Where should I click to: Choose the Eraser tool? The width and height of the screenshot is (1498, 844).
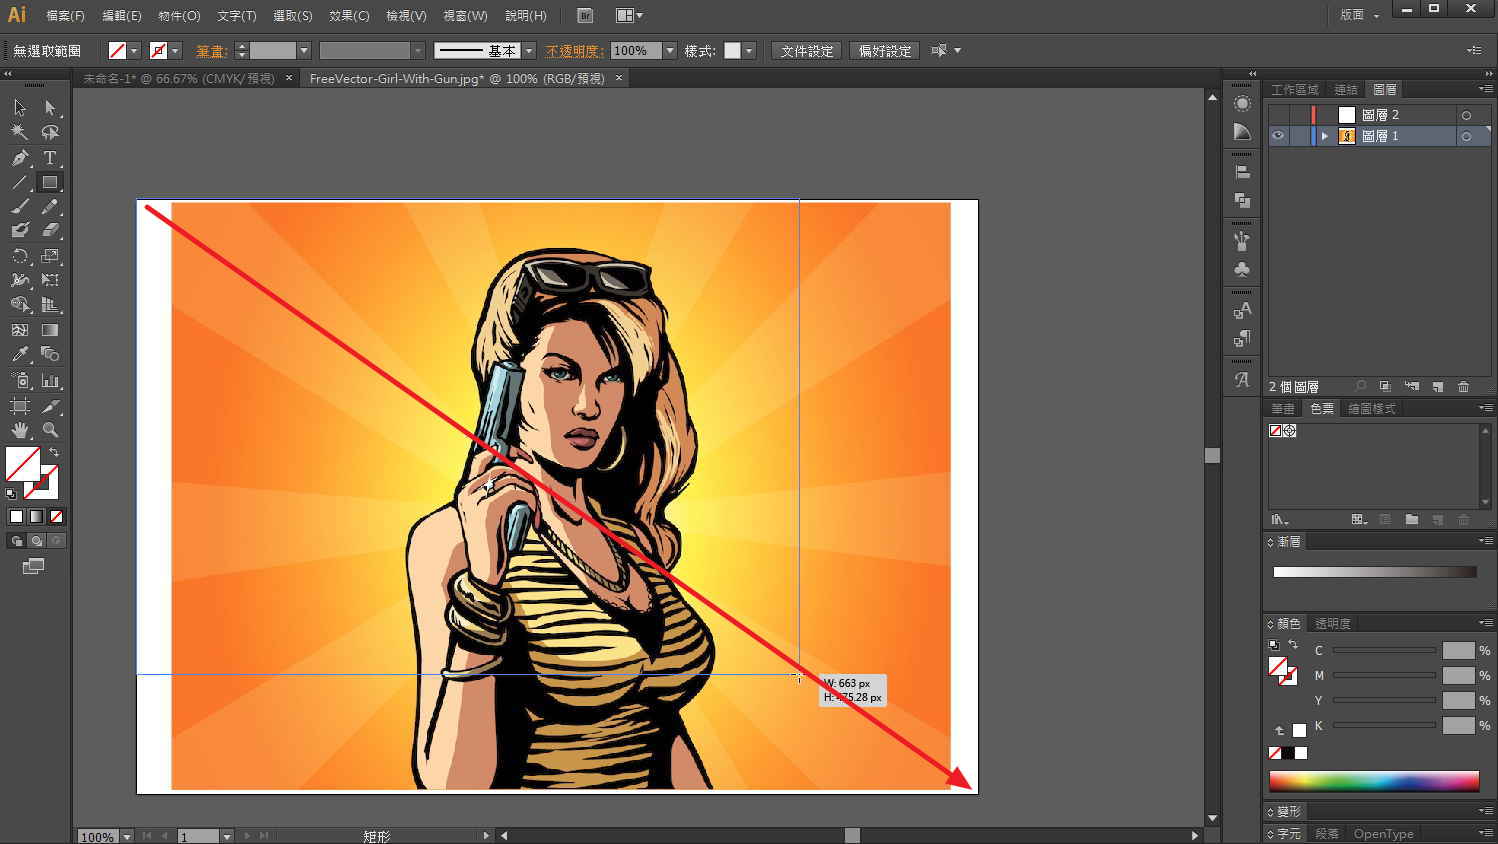(x=50, y=230)
